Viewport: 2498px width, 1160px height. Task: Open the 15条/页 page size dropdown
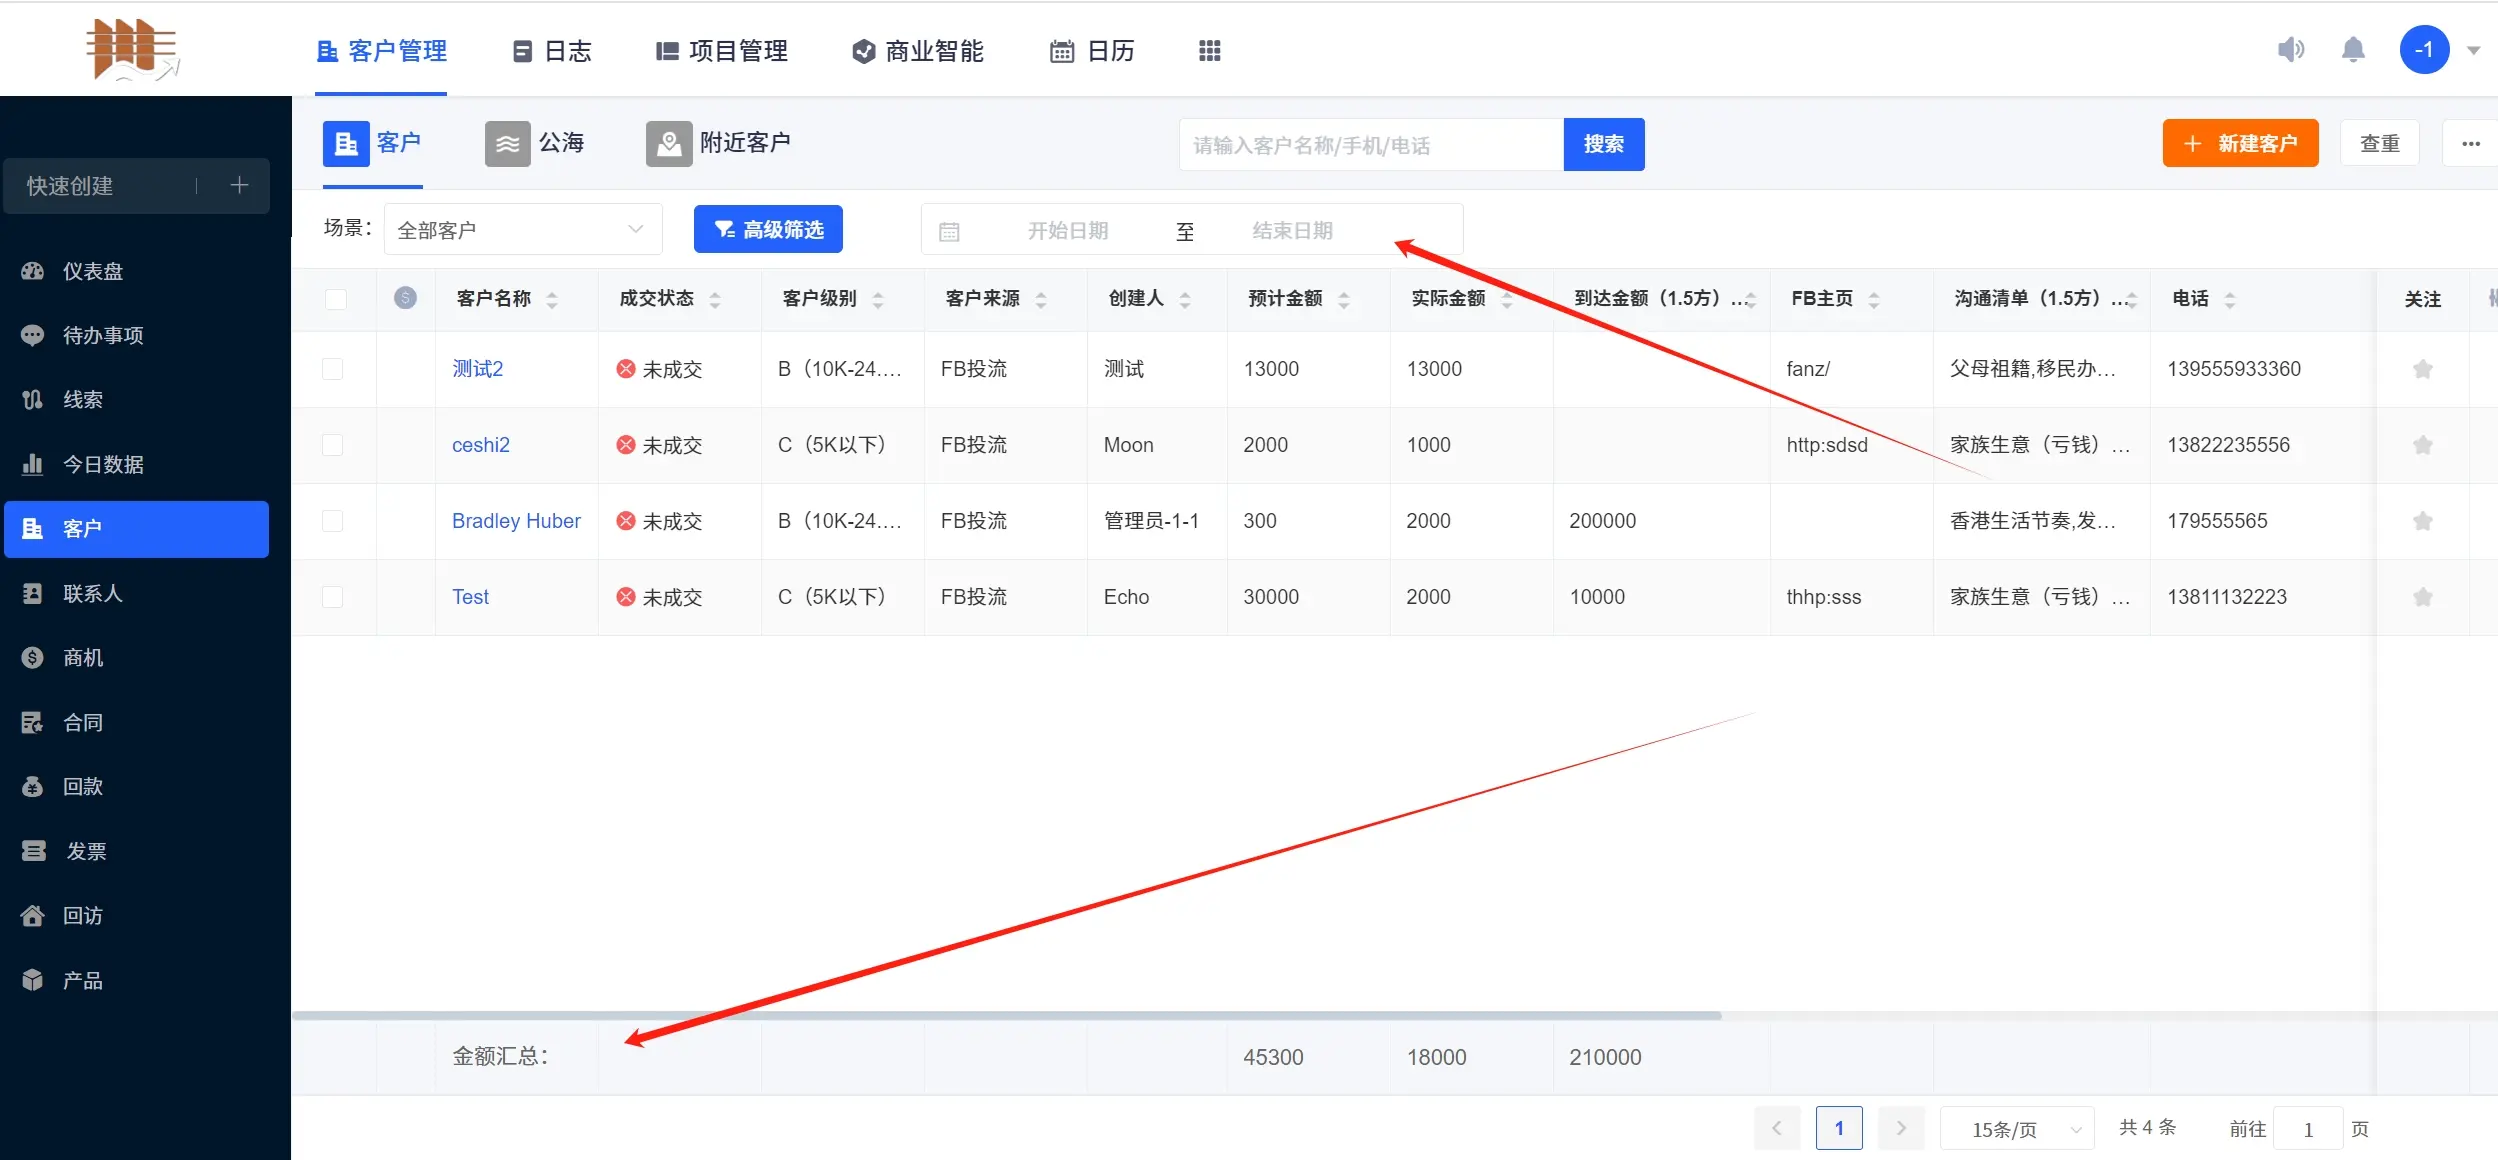coord(2016,1129)
